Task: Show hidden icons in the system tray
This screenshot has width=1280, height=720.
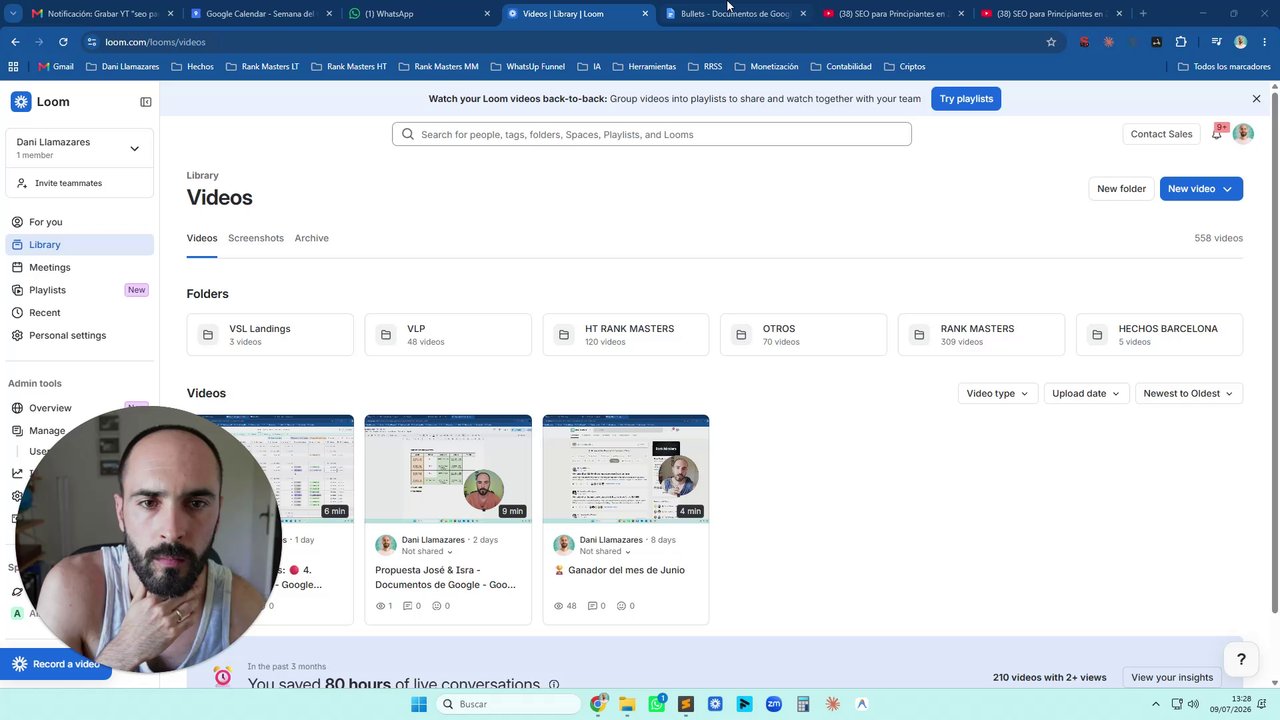Action: [1157, 704]
